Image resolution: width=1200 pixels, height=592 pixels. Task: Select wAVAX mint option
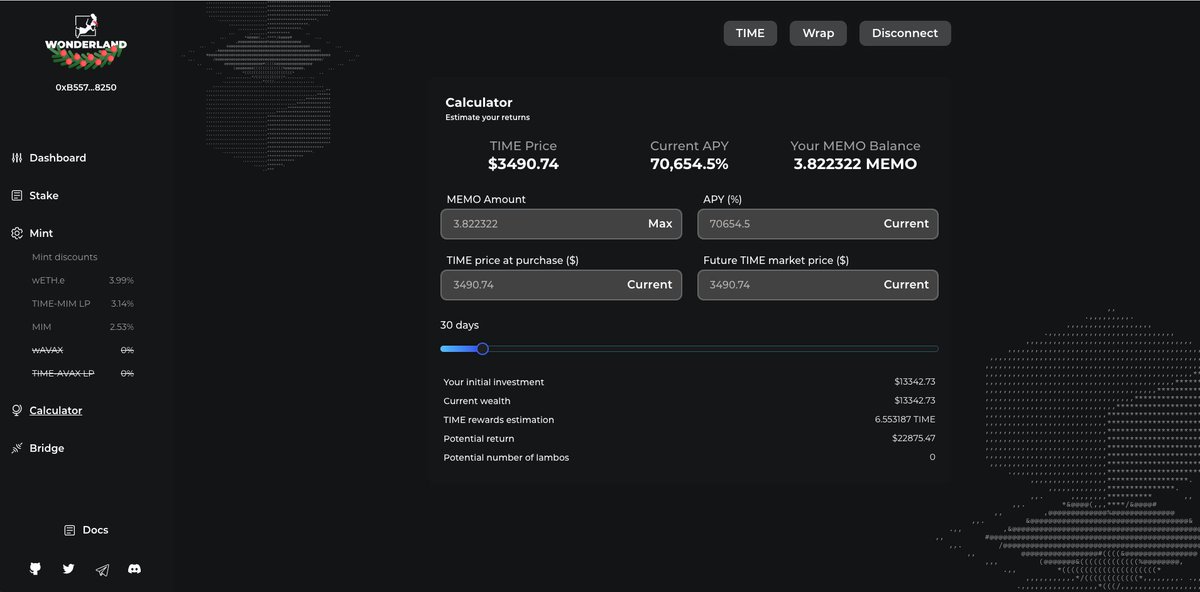click(x=83, y=350)
